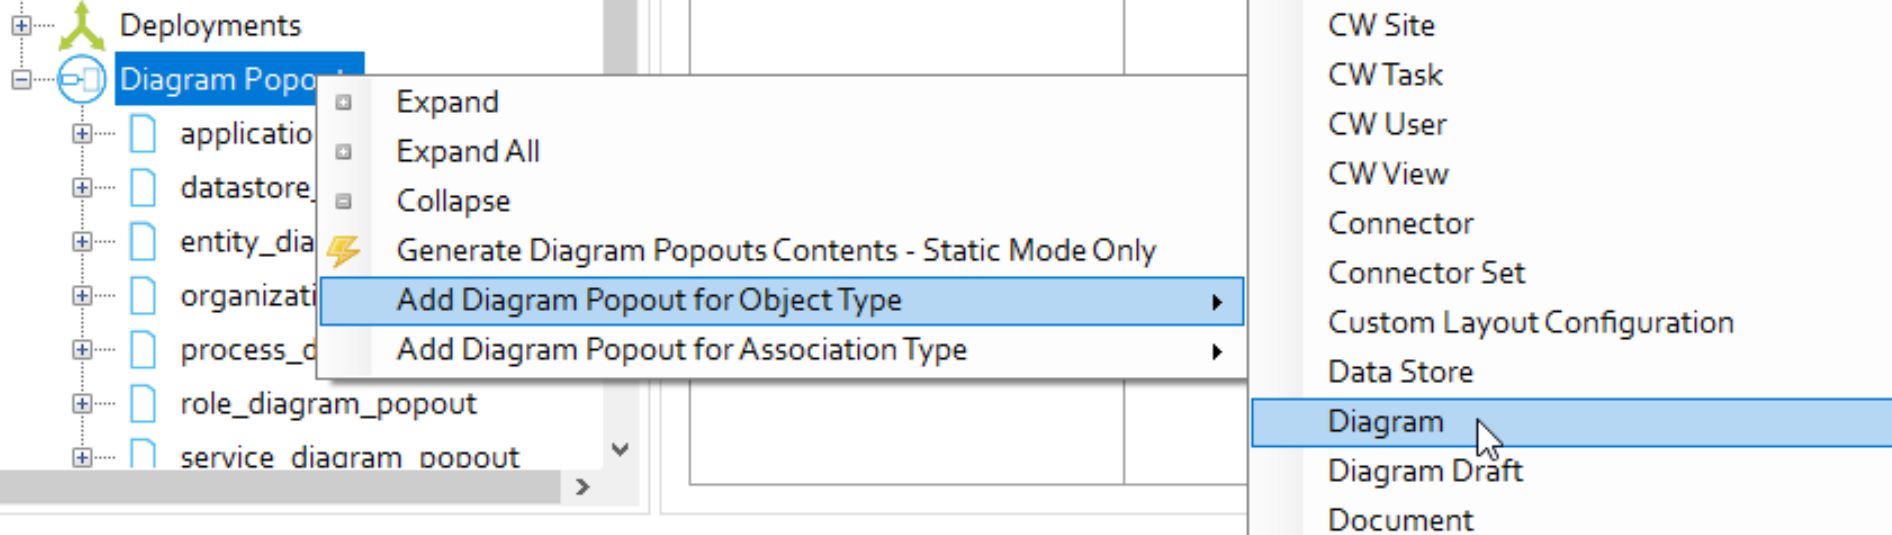Click the lightning bolt Generate icon
This screenshot has width=1892, height=535.
344,251
